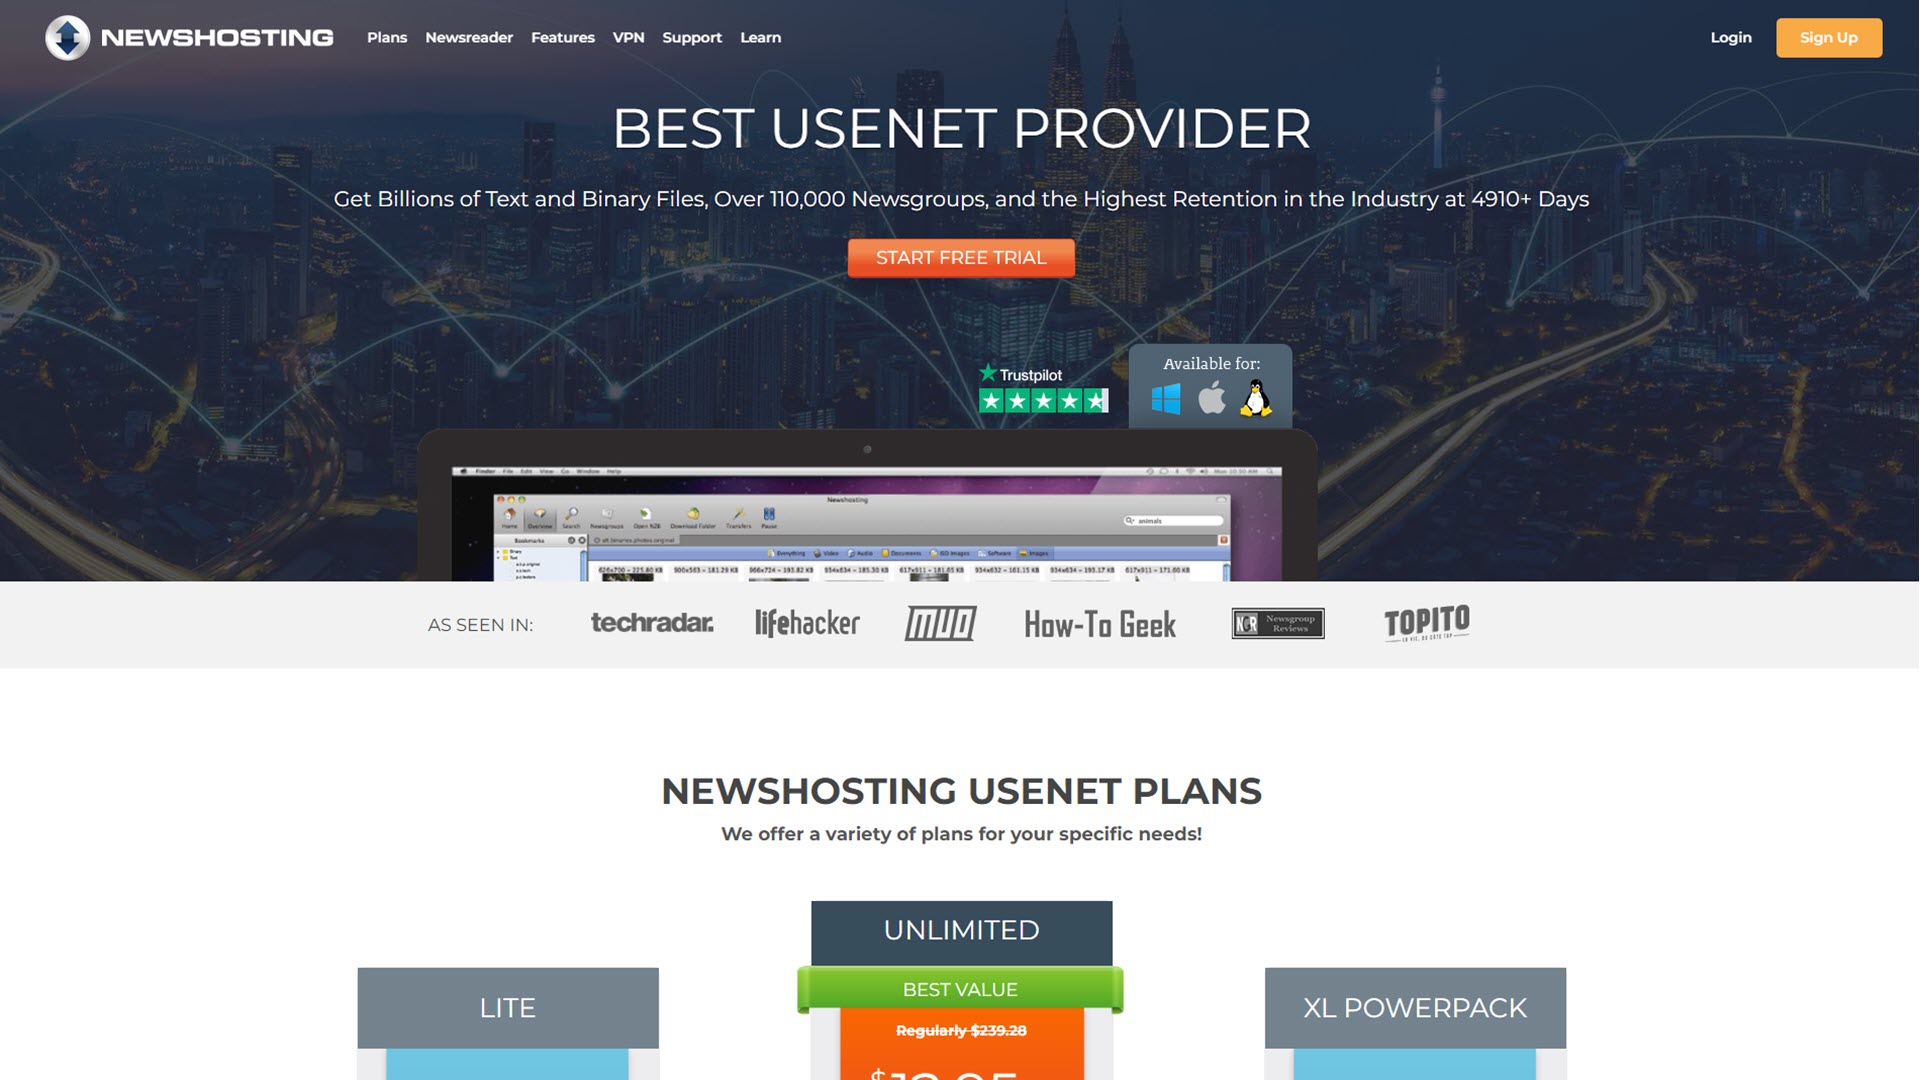Screen dimensions: 1920x1080
Task: Click the LITE plan option
Action: click(x=508, y=1007)
